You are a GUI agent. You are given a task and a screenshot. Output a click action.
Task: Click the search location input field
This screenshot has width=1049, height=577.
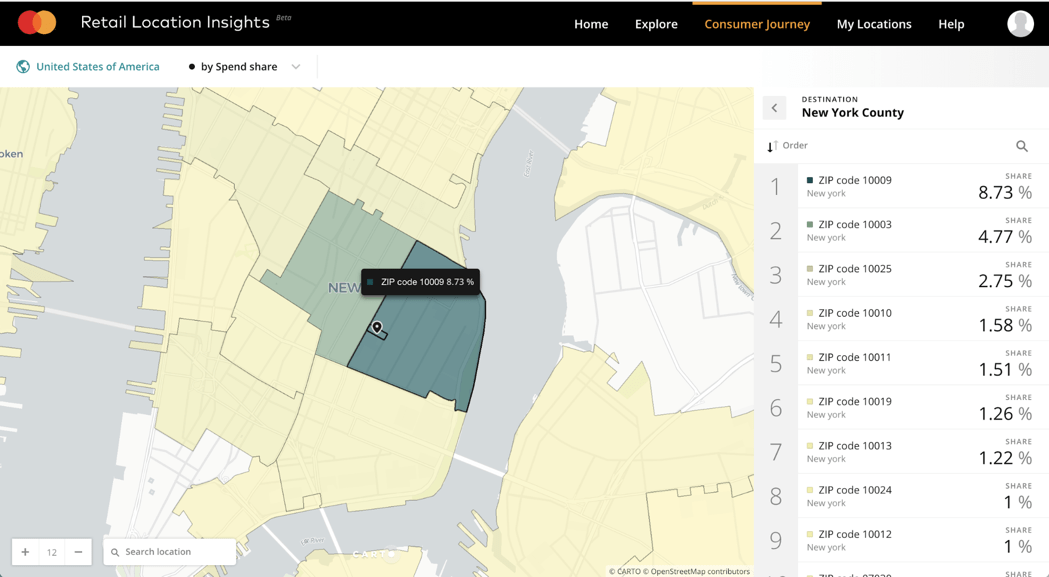pos(169,552)
